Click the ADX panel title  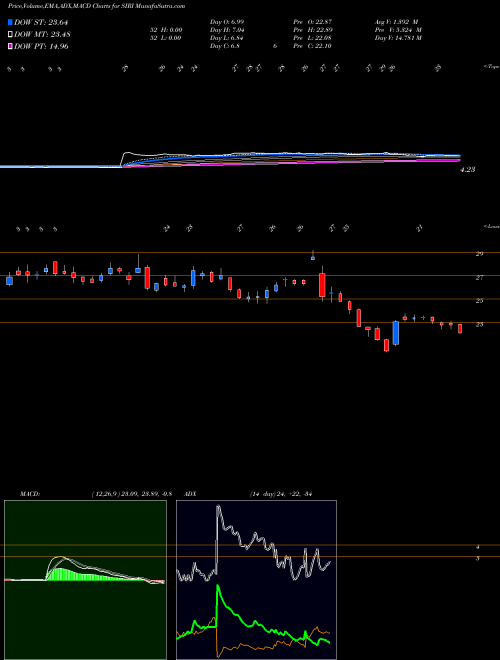(x=191, y=494)
